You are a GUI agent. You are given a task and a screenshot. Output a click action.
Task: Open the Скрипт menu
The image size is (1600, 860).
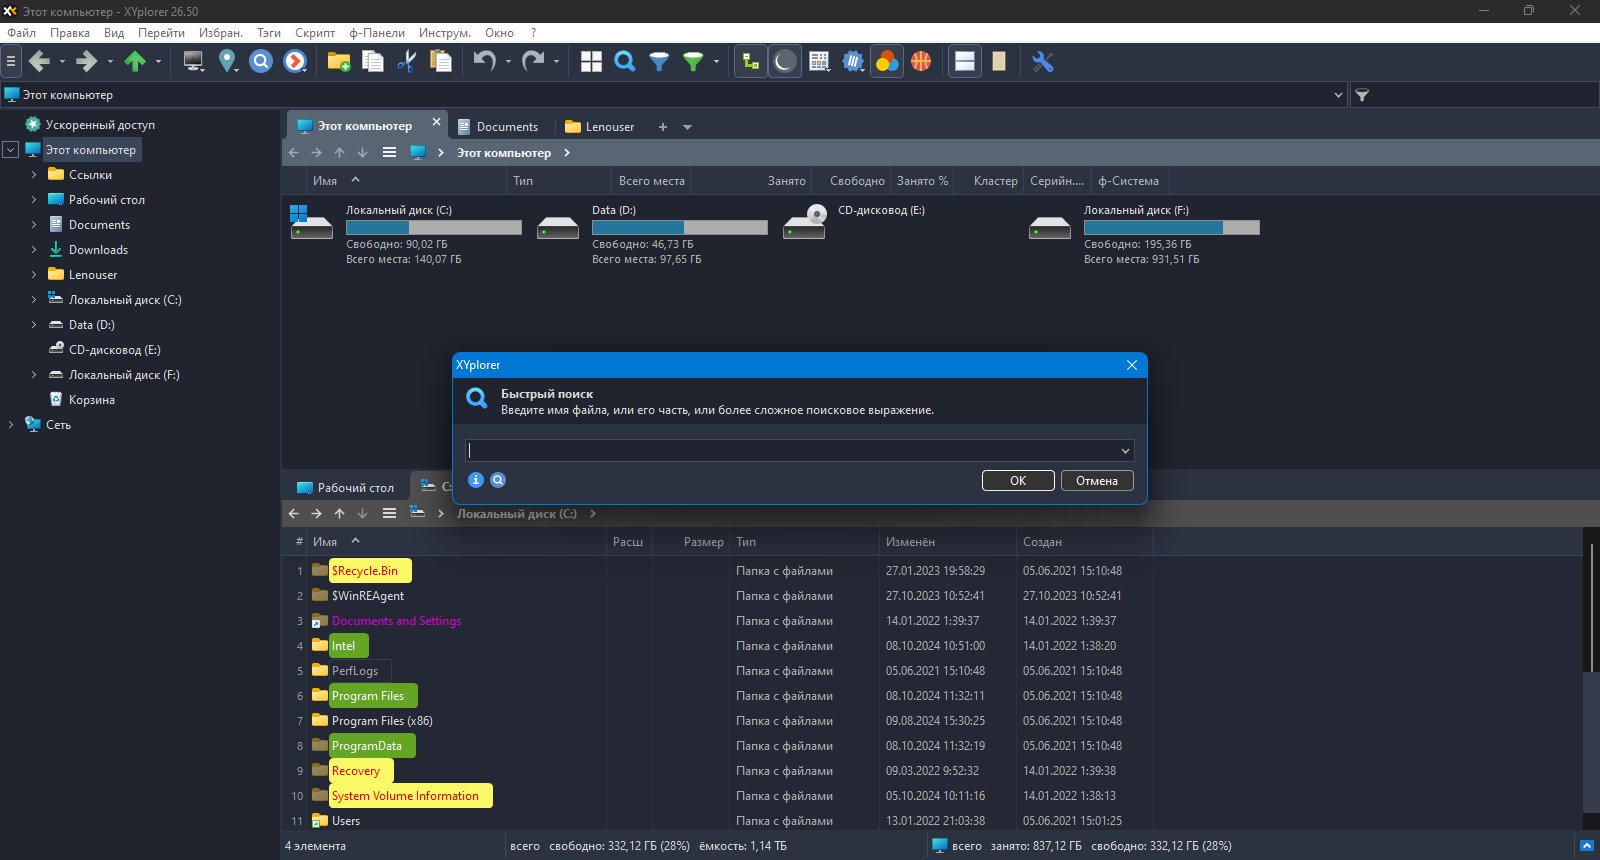(x=315, y=33)
